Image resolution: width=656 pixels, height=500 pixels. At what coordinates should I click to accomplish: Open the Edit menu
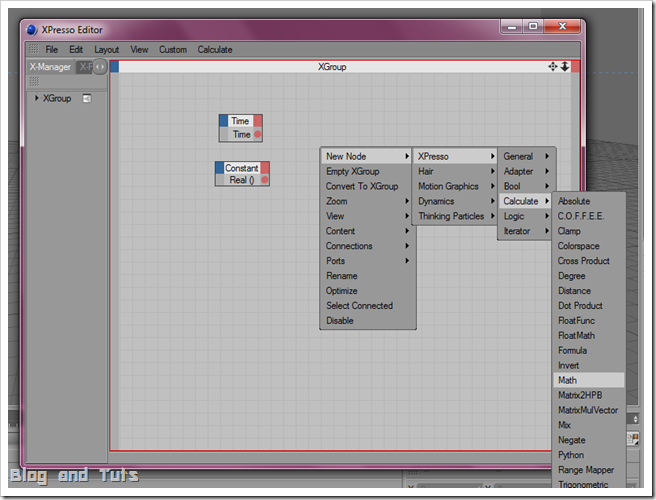point(76,50)
